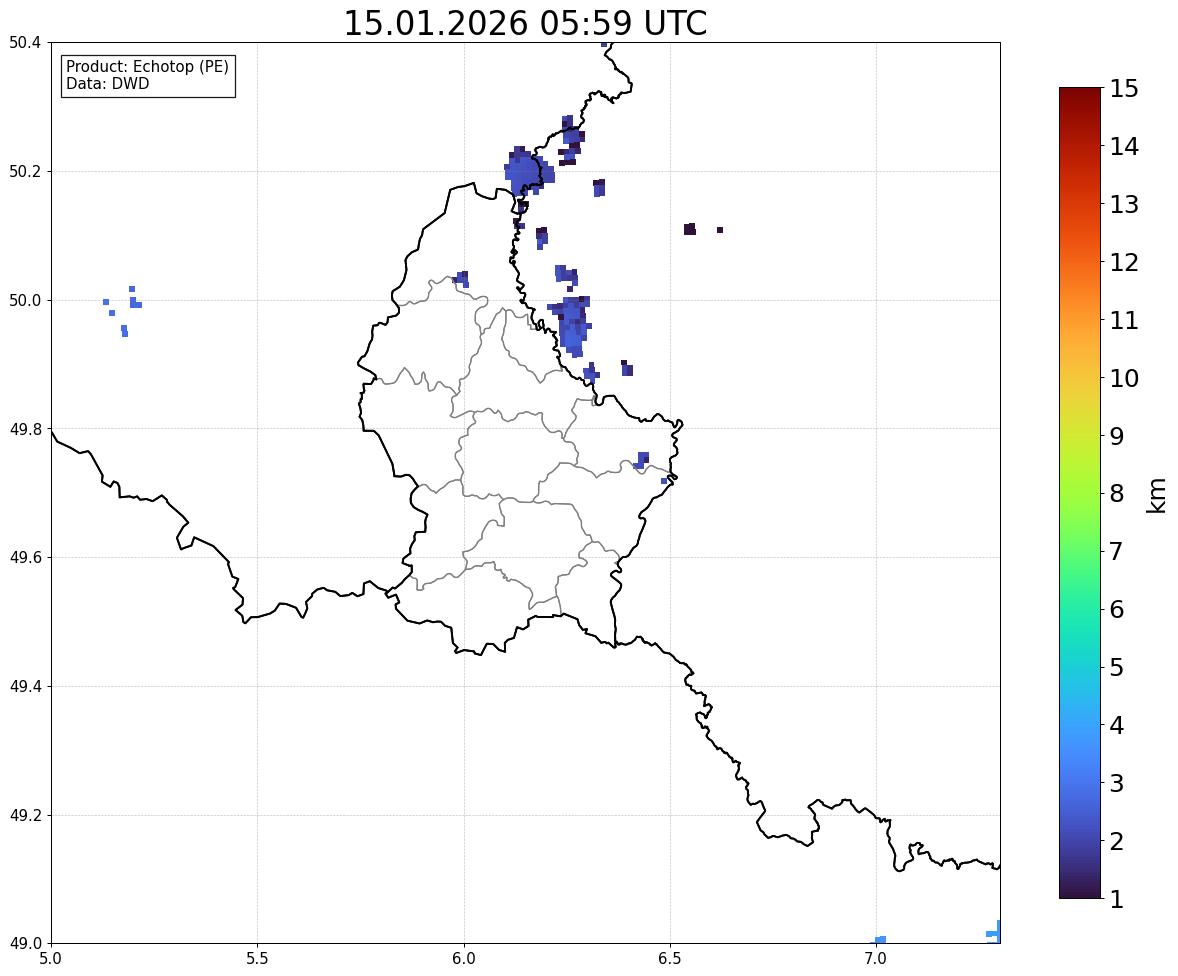Click longitude axis label 5.0
1178x976 pixels.
pos(51,959)
